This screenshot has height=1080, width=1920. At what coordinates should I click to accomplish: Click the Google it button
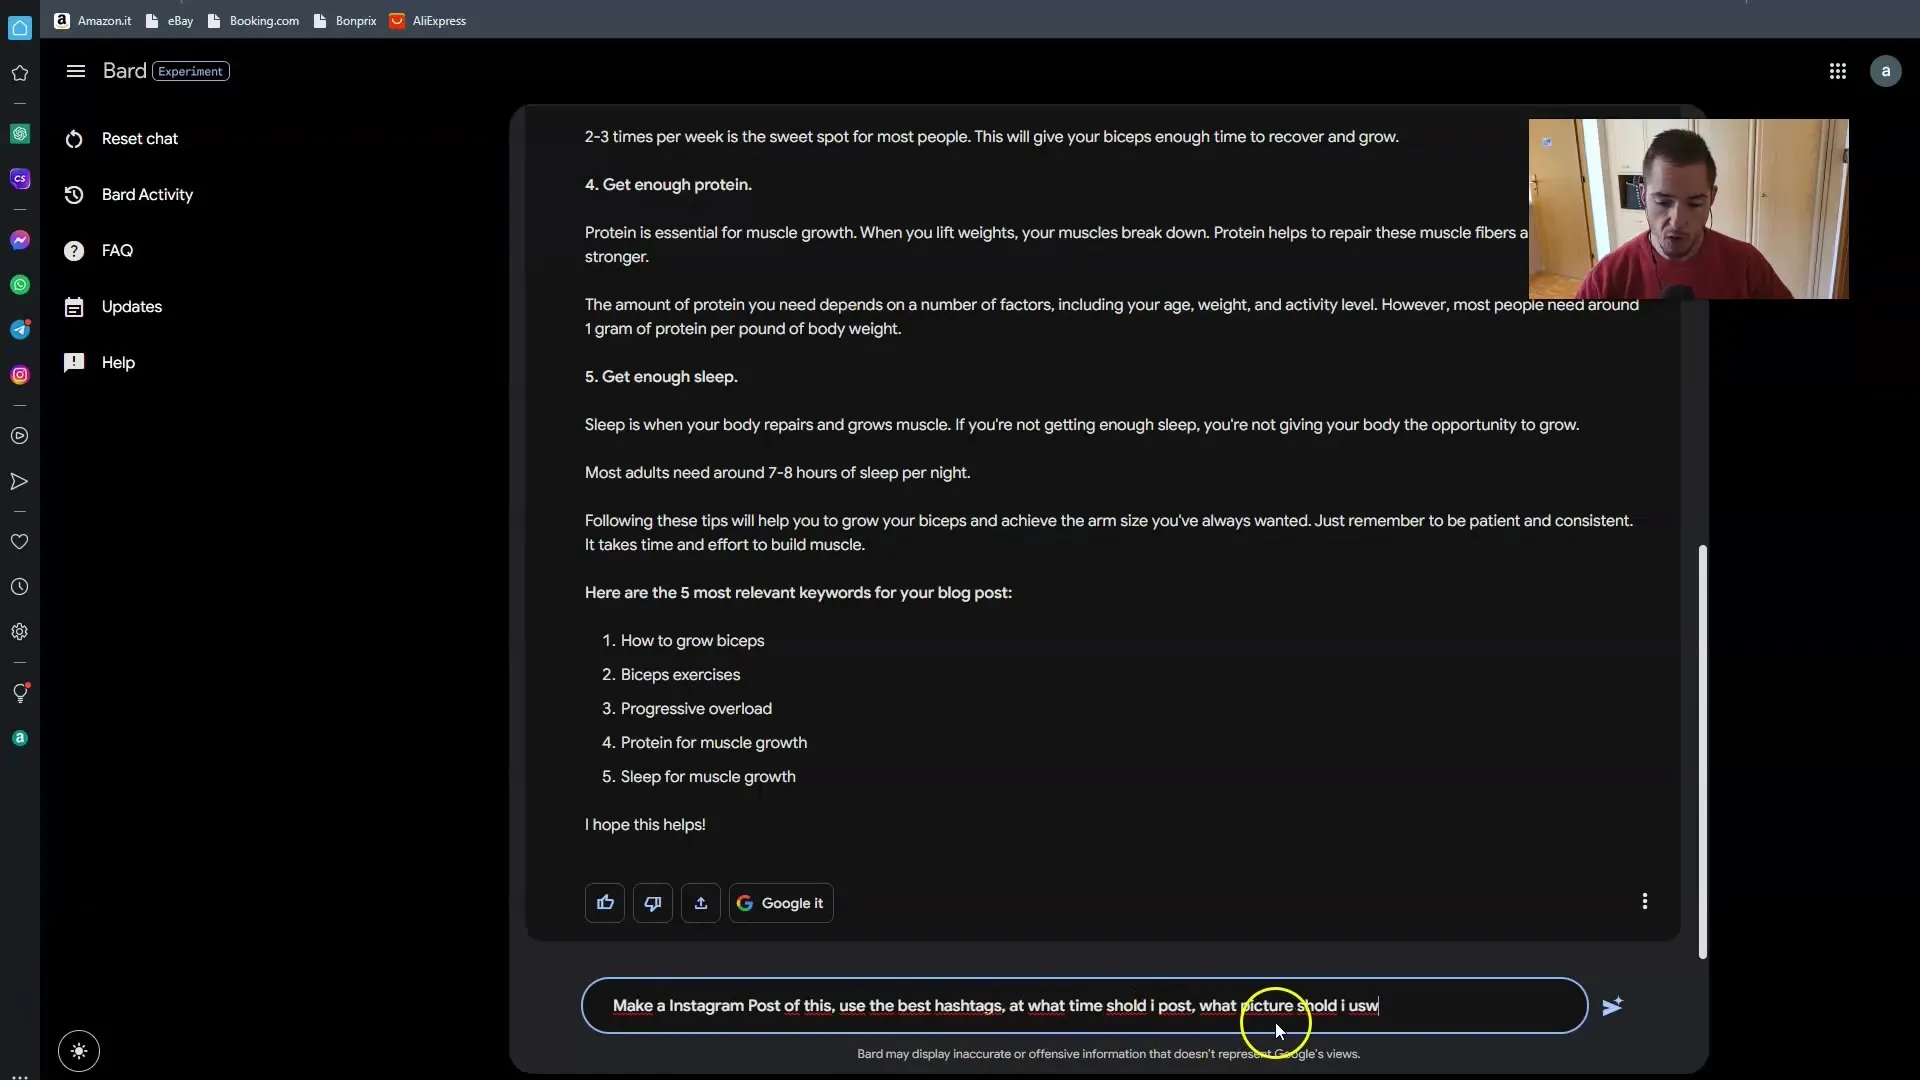[x=779, y=902]
